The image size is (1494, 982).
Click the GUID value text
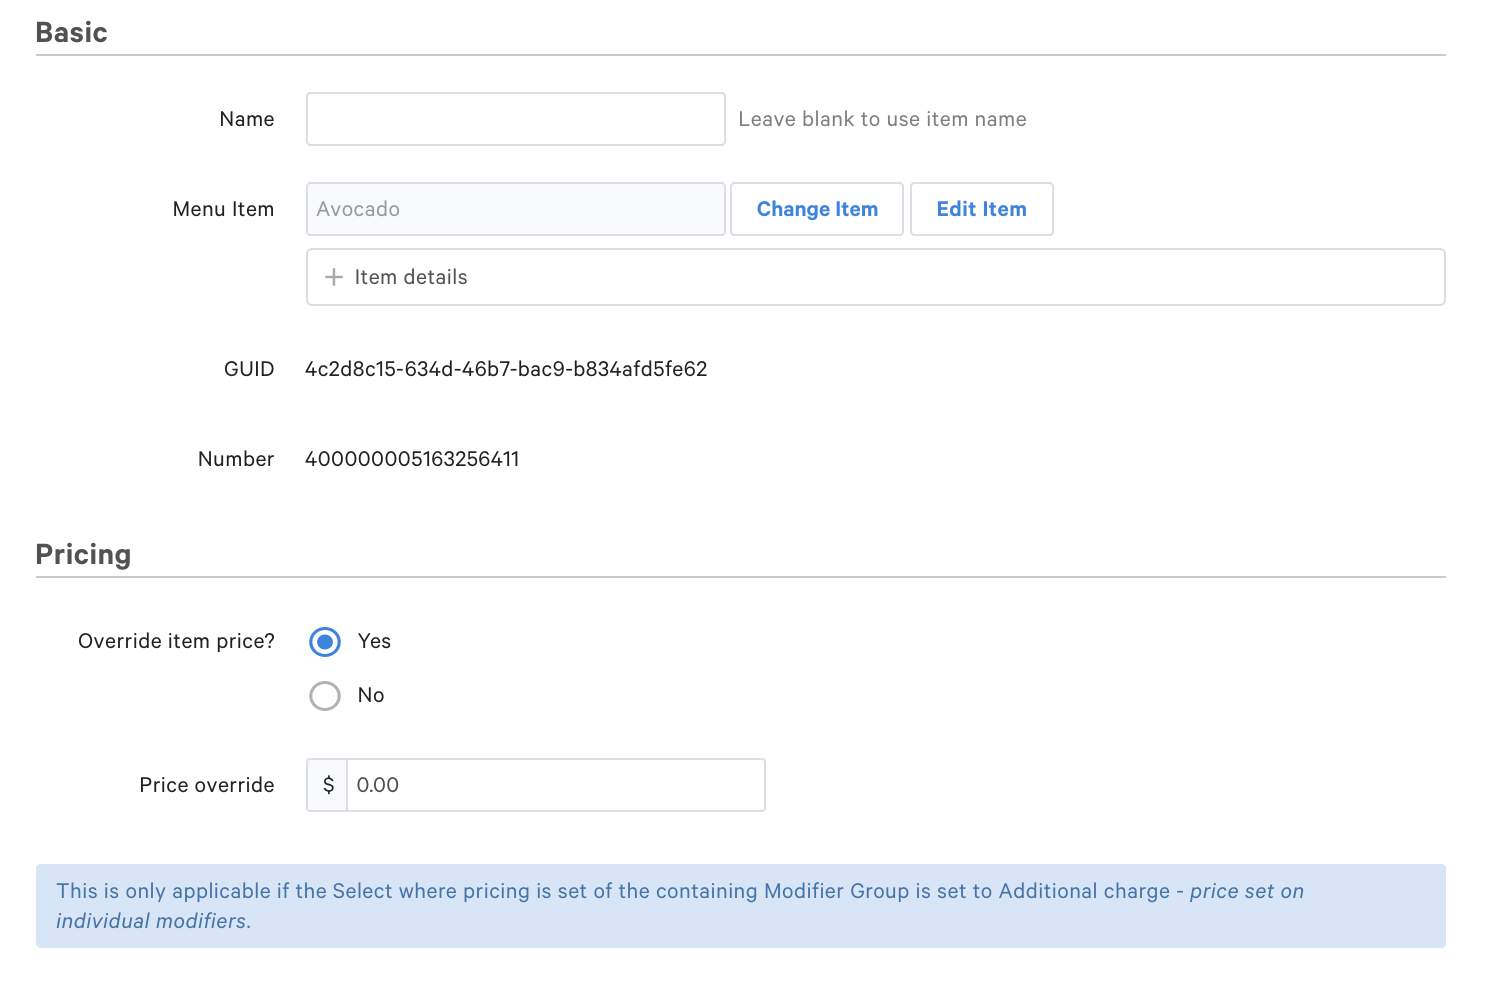click(x=506, y=369)
